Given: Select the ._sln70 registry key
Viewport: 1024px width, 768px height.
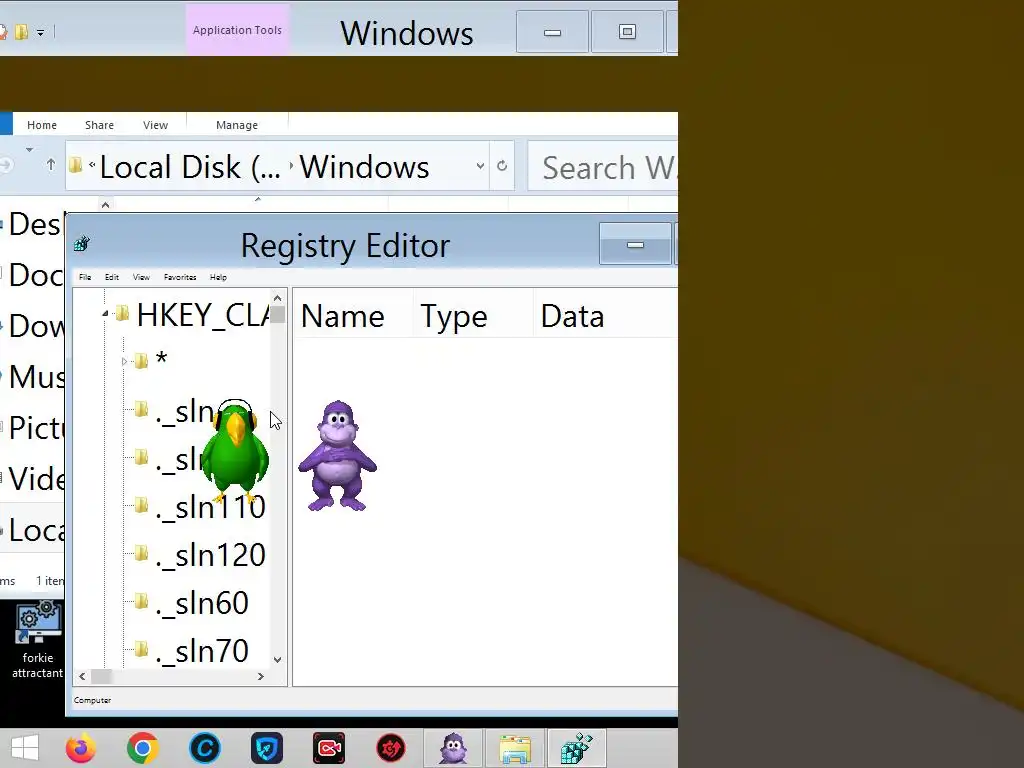Looking at the screenshot, I should (x=202, y=651).
